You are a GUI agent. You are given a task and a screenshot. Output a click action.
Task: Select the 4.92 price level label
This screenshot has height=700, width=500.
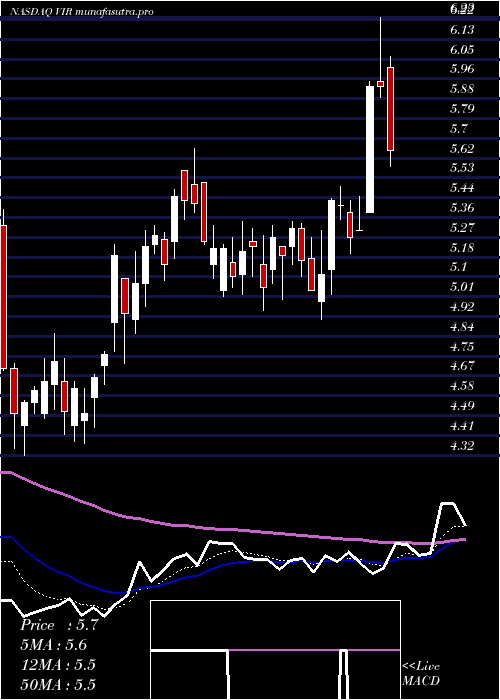[462, 306]
